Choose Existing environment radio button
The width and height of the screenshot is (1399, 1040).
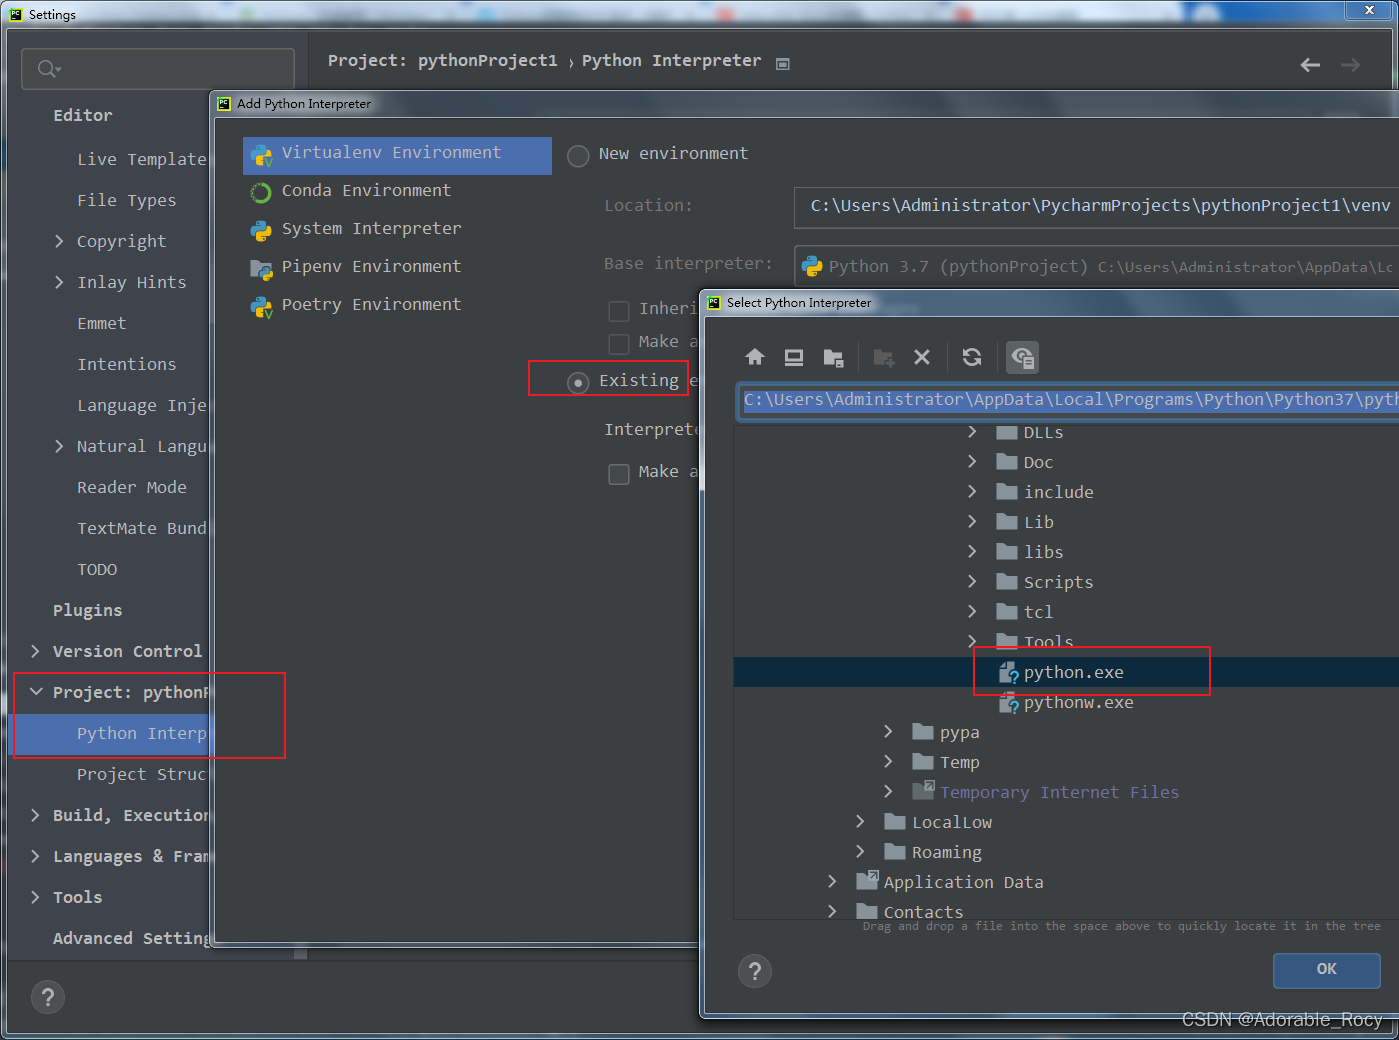click(578, 383)
